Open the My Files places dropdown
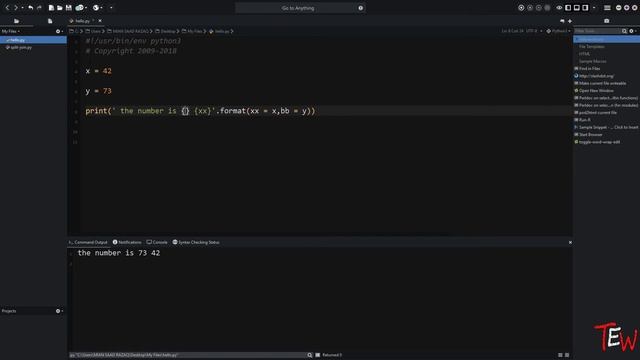Viewport: 640px width, 360px height. coord(11,31)
